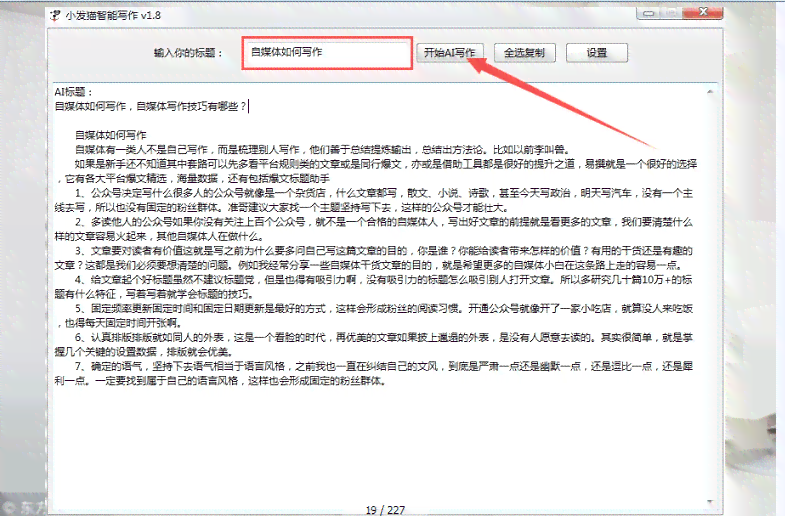
Task: Click the maximize button in title bar
Action: click(672, 13)
